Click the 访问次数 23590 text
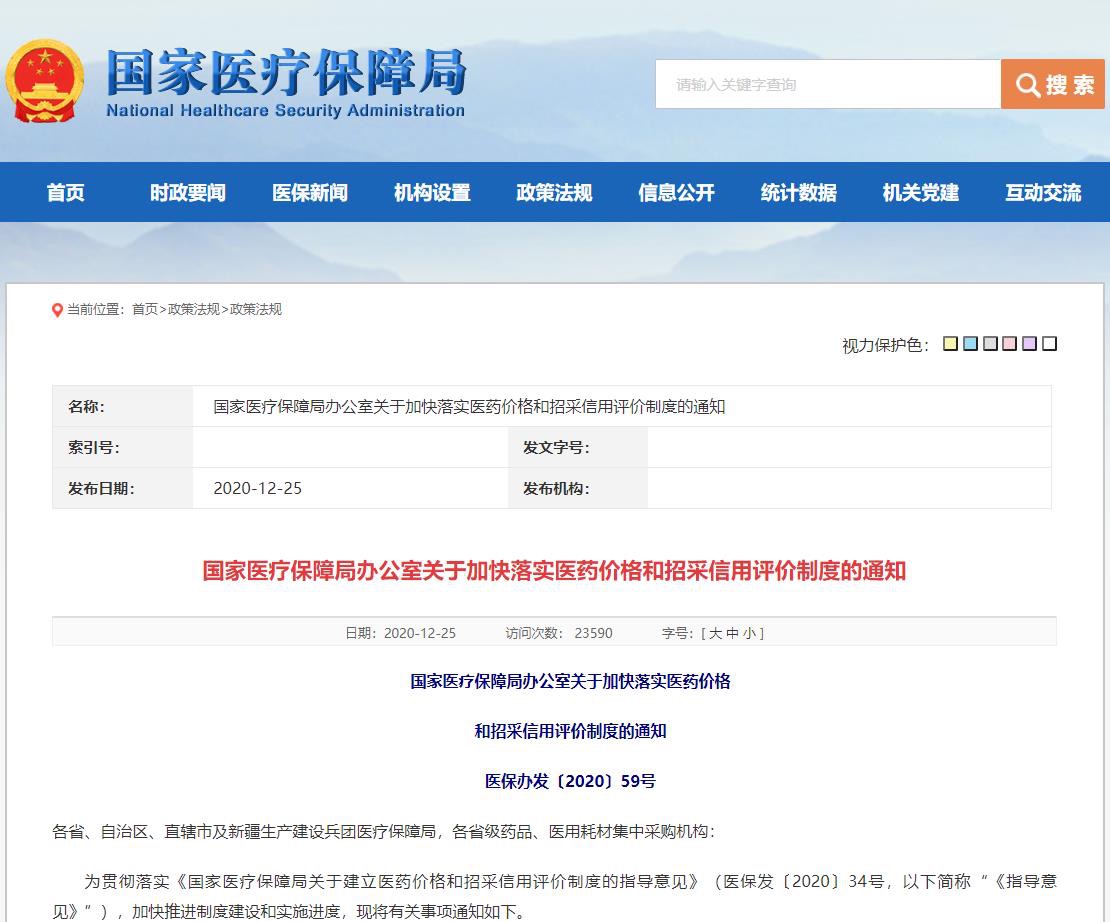 [x=559, y=633]
